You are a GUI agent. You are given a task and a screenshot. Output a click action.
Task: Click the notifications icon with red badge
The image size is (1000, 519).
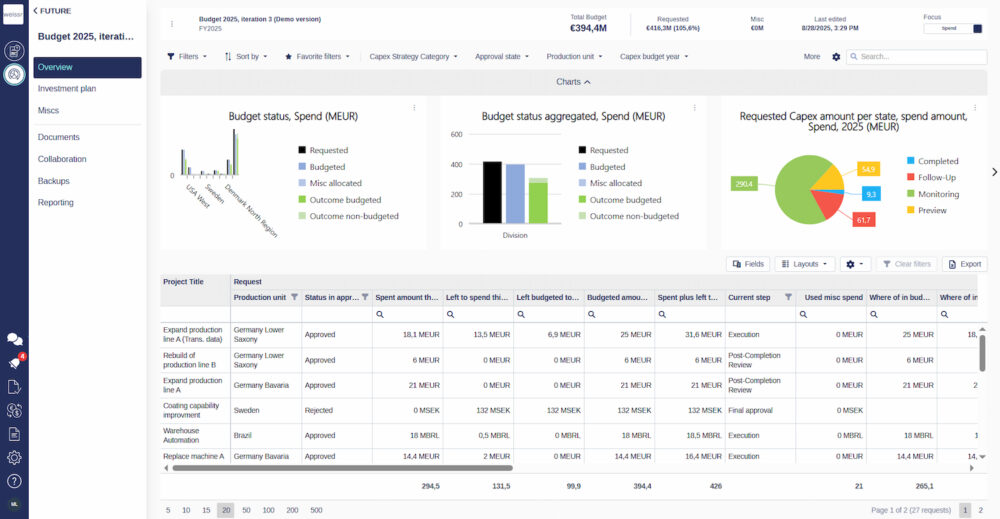pos(14,363)
